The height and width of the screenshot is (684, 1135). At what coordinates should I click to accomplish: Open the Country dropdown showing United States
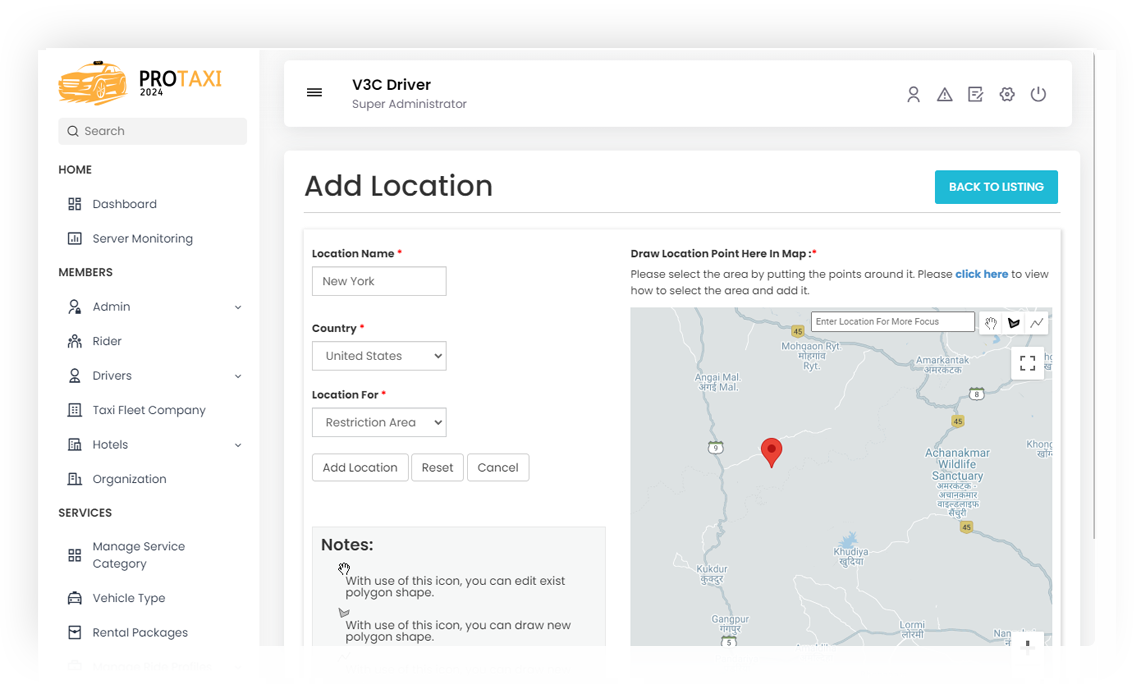click(x=379, y=356)
